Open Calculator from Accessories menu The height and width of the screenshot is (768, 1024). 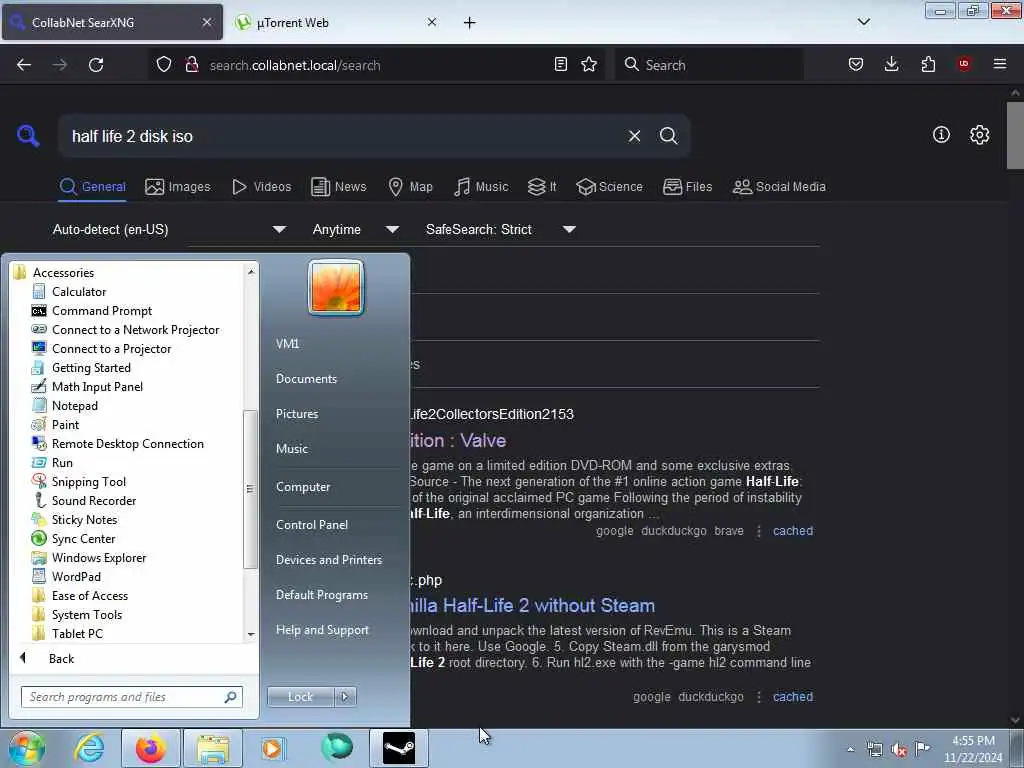click(x=78, y=291)
